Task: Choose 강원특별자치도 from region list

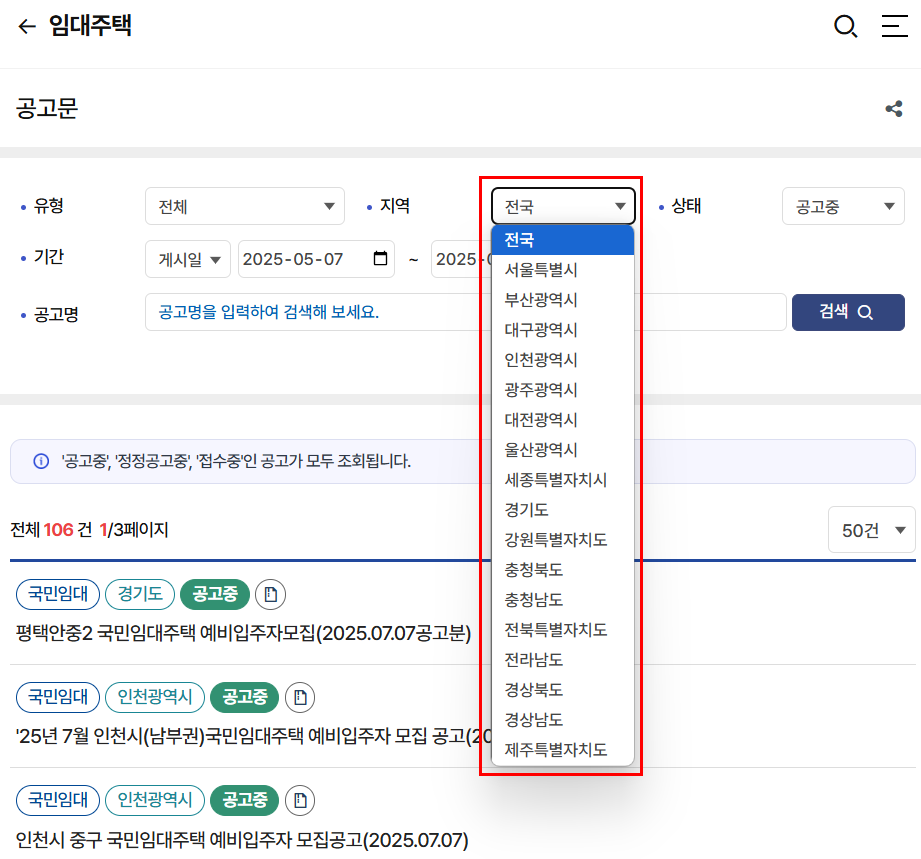Action: click(563, 539)
